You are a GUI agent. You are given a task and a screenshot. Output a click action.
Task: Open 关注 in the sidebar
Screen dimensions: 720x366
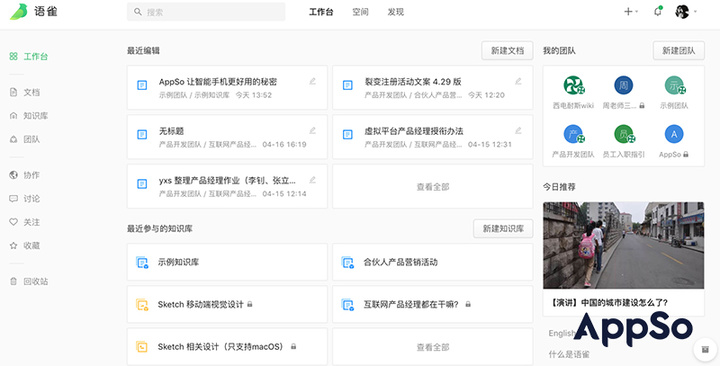[x=25, y=222]
